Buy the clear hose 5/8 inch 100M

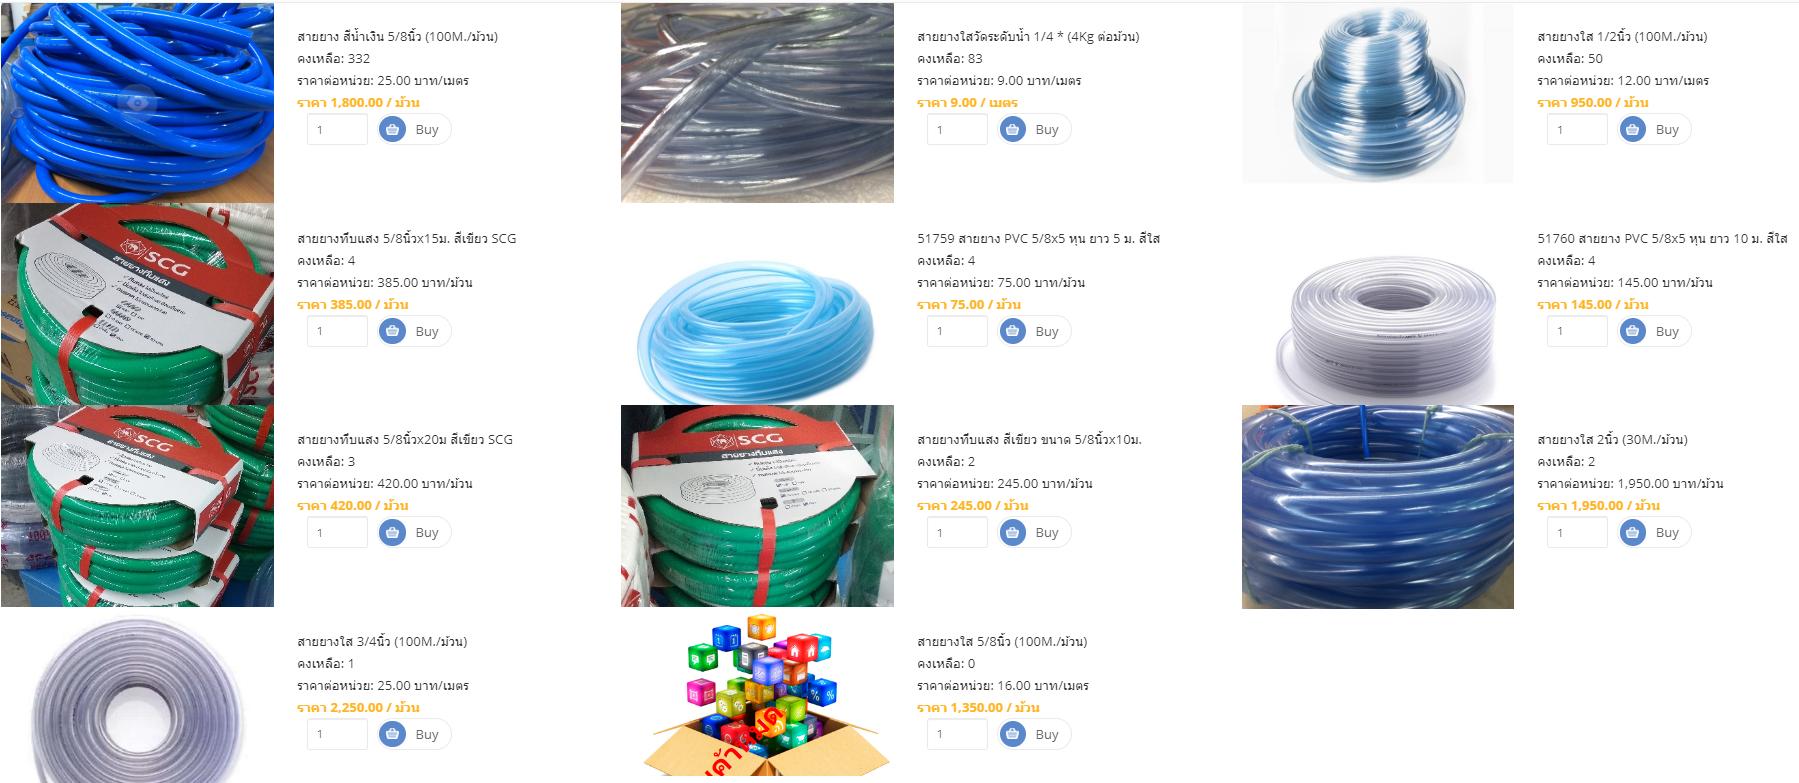click(x=1034, y=734)
